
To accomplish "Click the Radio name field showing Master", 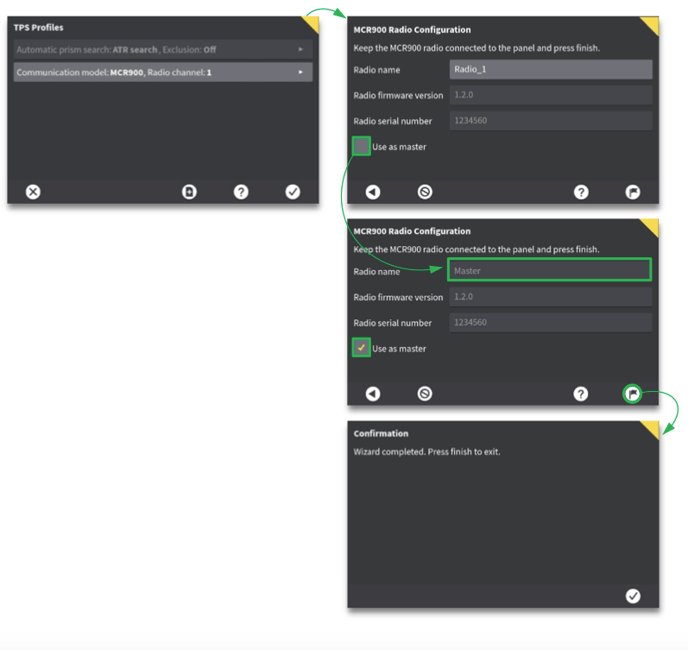I will (x=550, y=270).
